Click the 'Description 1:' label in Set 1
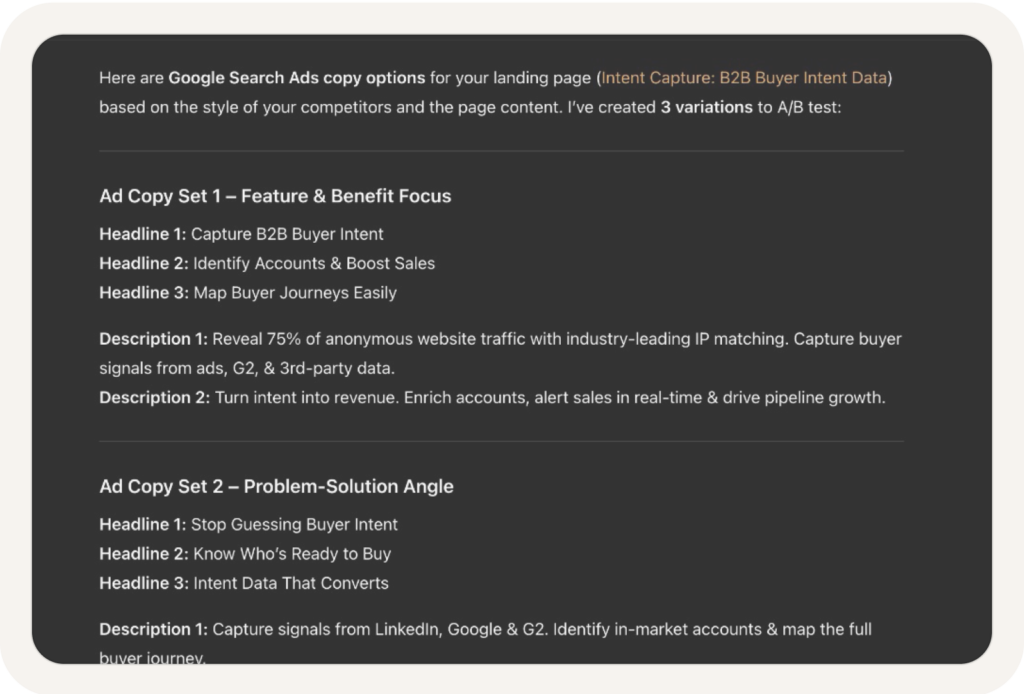Screen dimensions: 1024x694 153,339
